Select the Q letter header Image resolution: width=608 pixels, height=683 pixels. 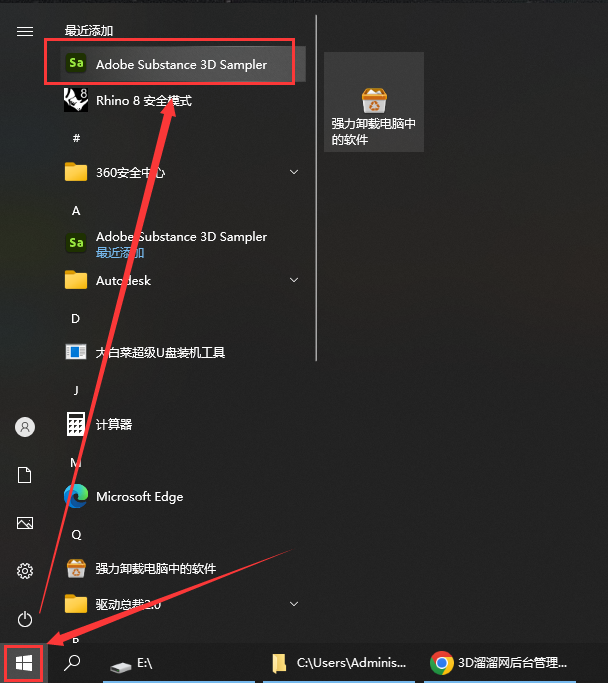click(x=76, y=534)
